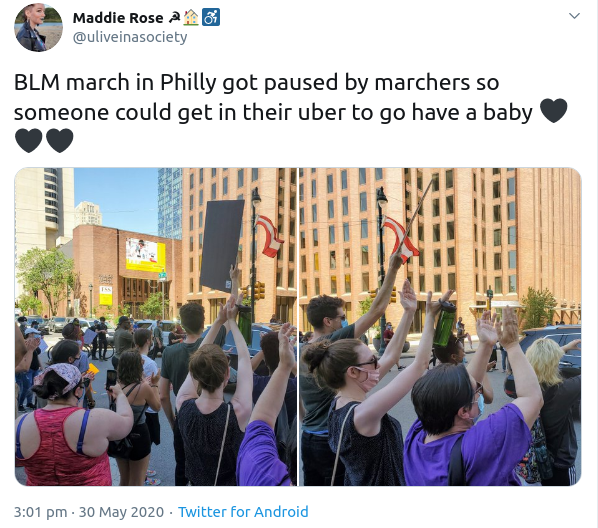Click the house emoji beside the name
The image size is (598, 528).
(x=191, y=18)
